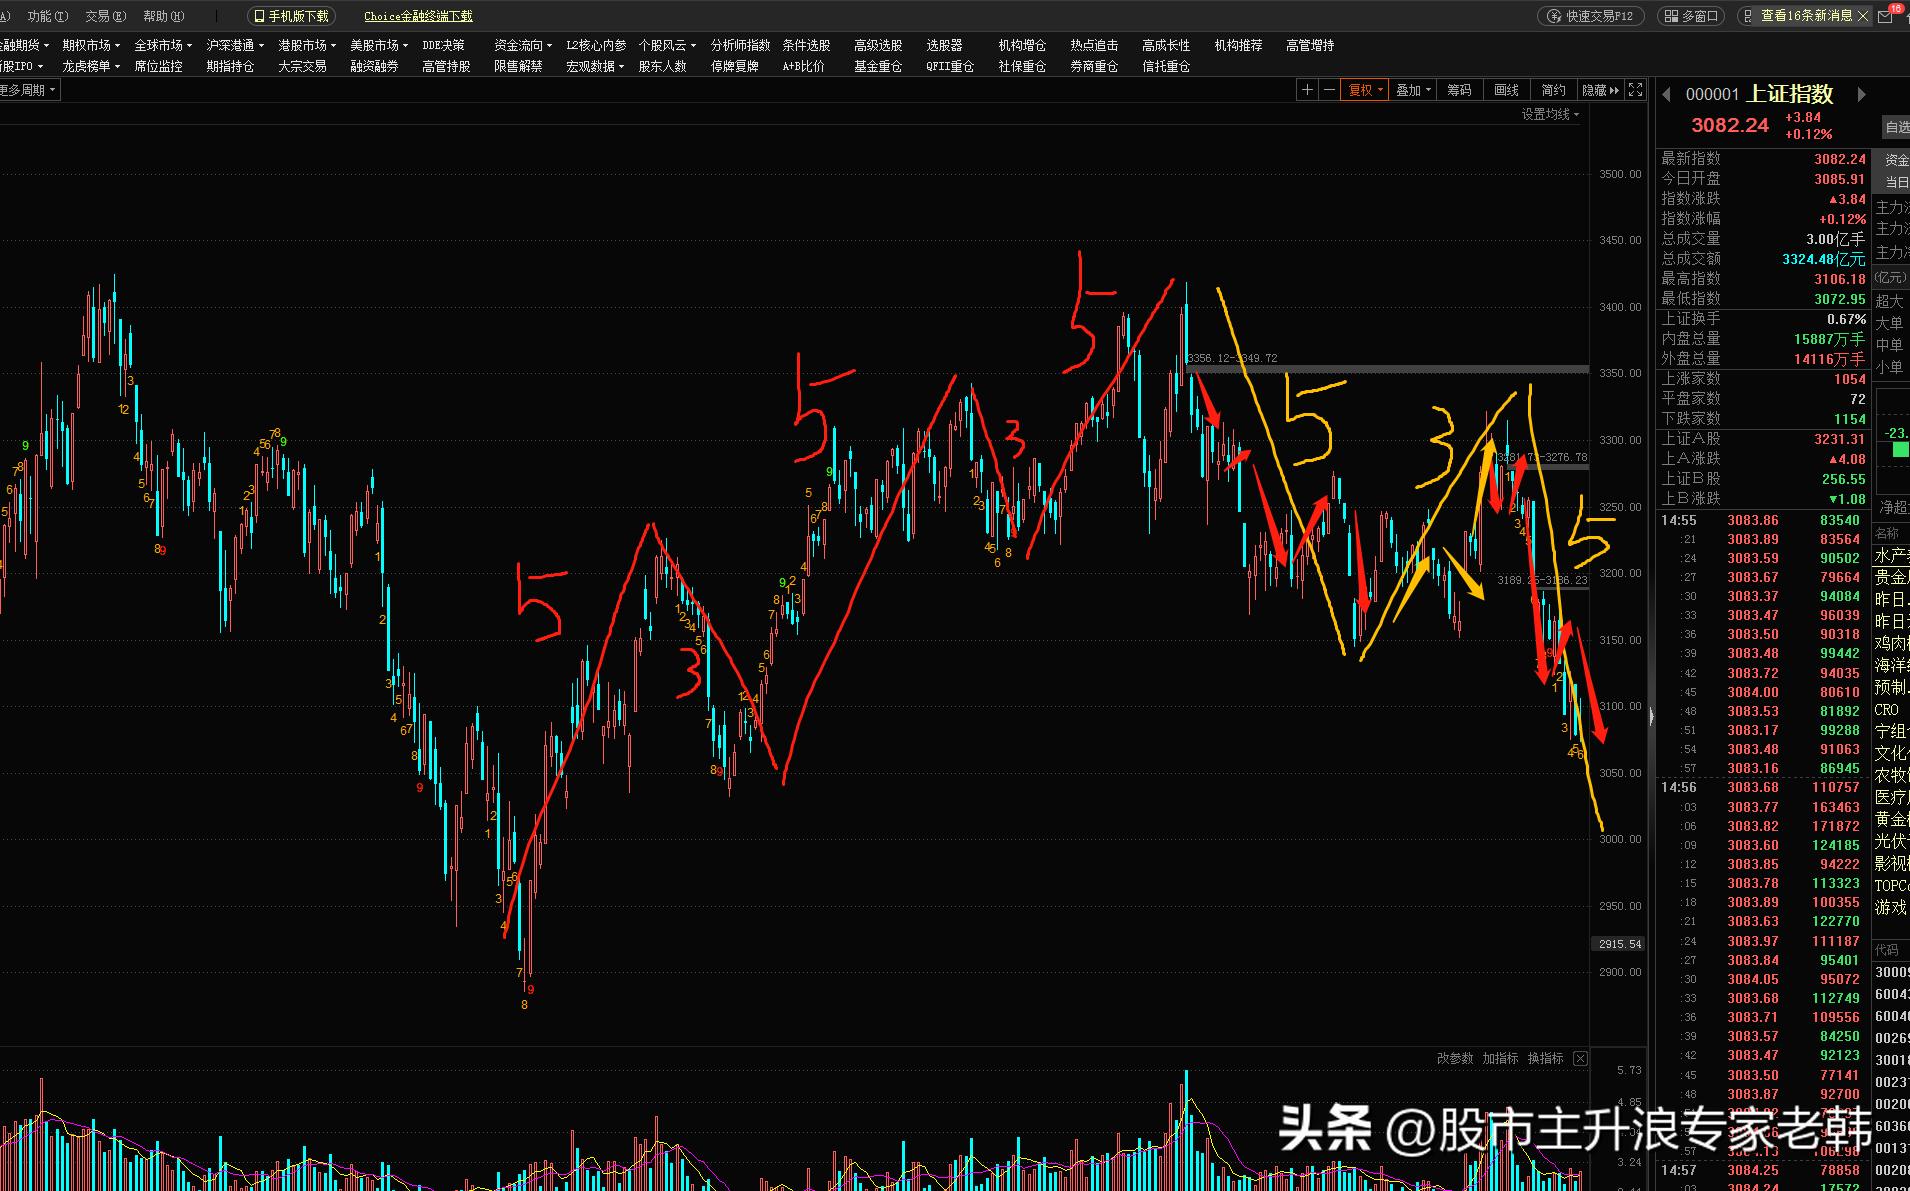Open 高级选股 advanced screener
Image resolution: width=1910 pixels, height=1191 pixels.
point(878,45)
